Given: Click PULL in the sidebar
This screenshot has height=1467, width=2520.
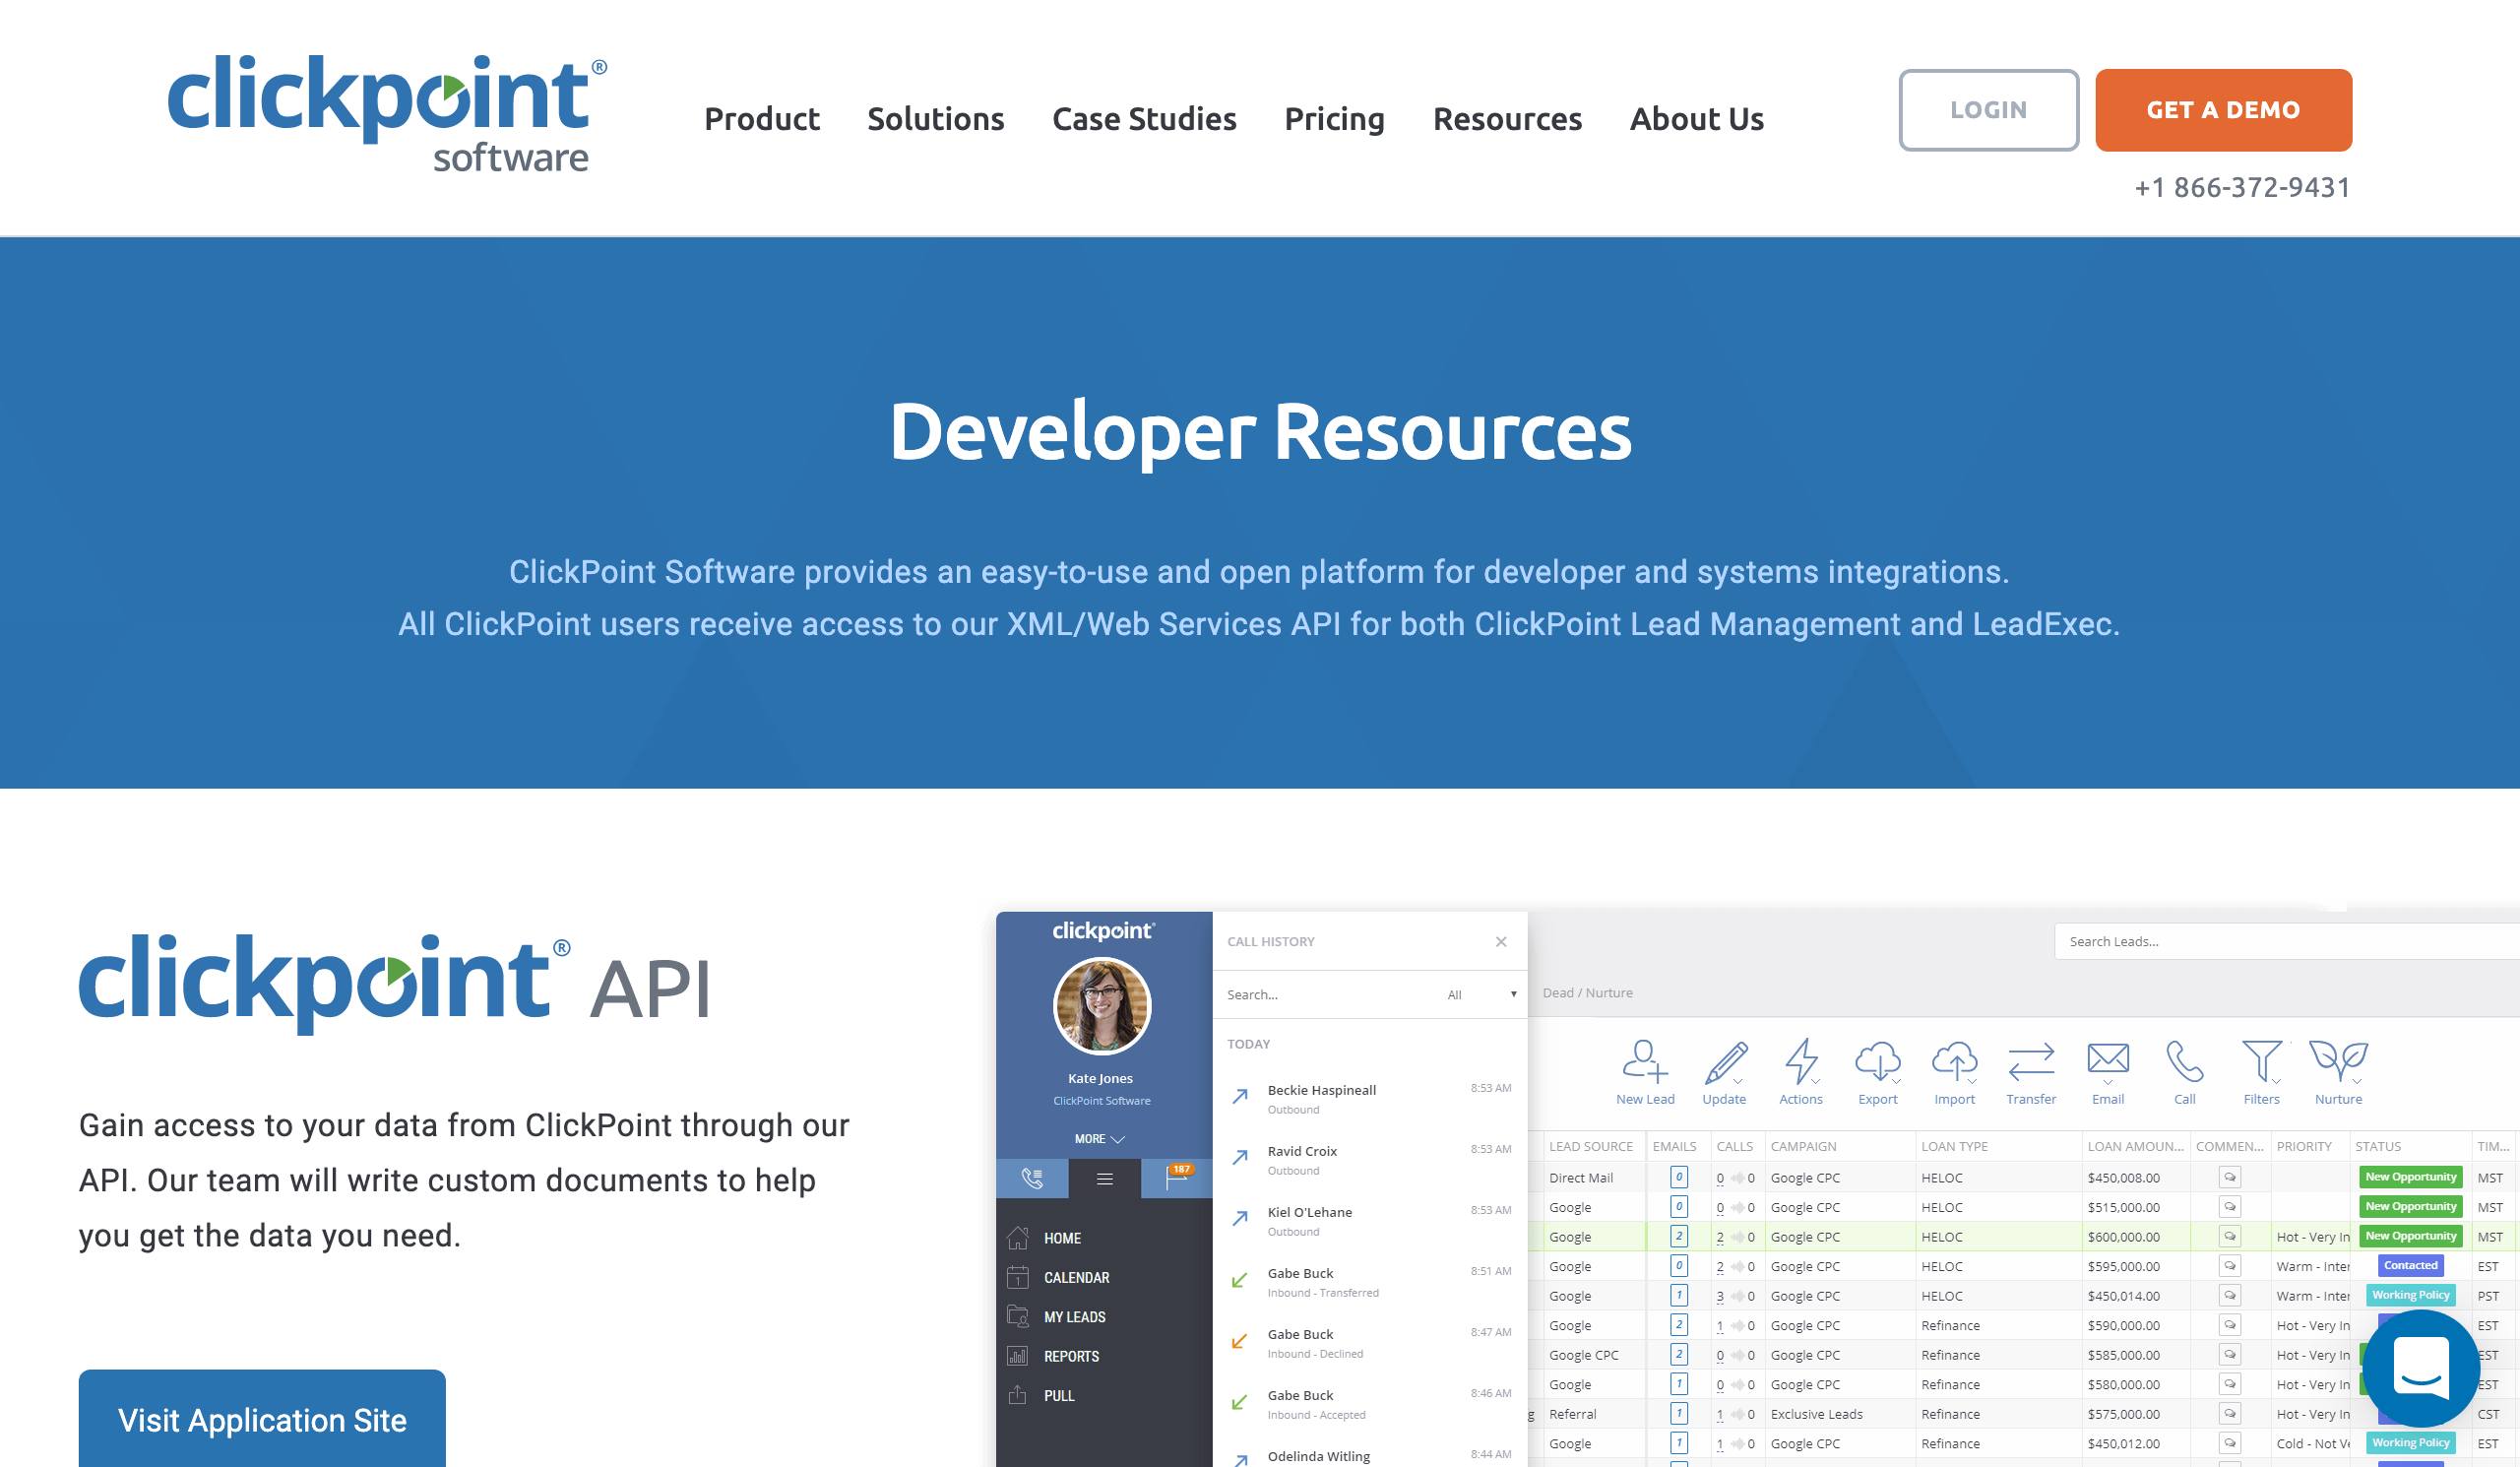Looking at the screenshot, I should (x=1058, y=1395).
